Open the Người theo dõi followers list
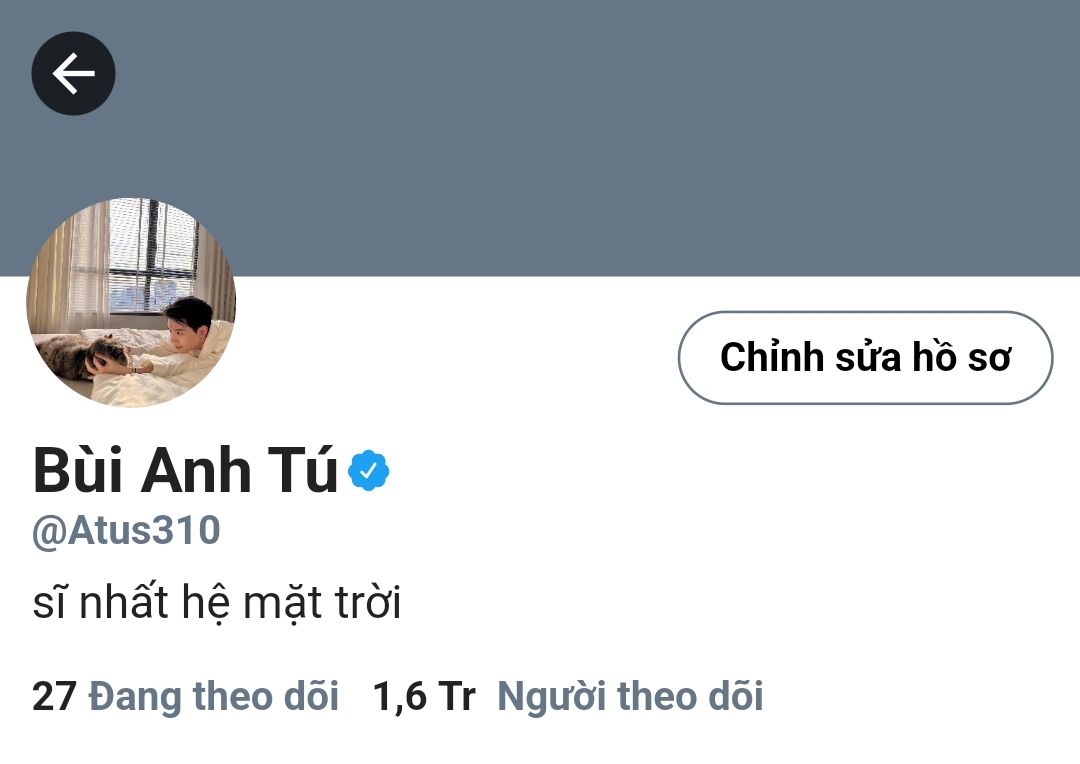This screenshot has width=1080, height=764. (x=630, y=696)
